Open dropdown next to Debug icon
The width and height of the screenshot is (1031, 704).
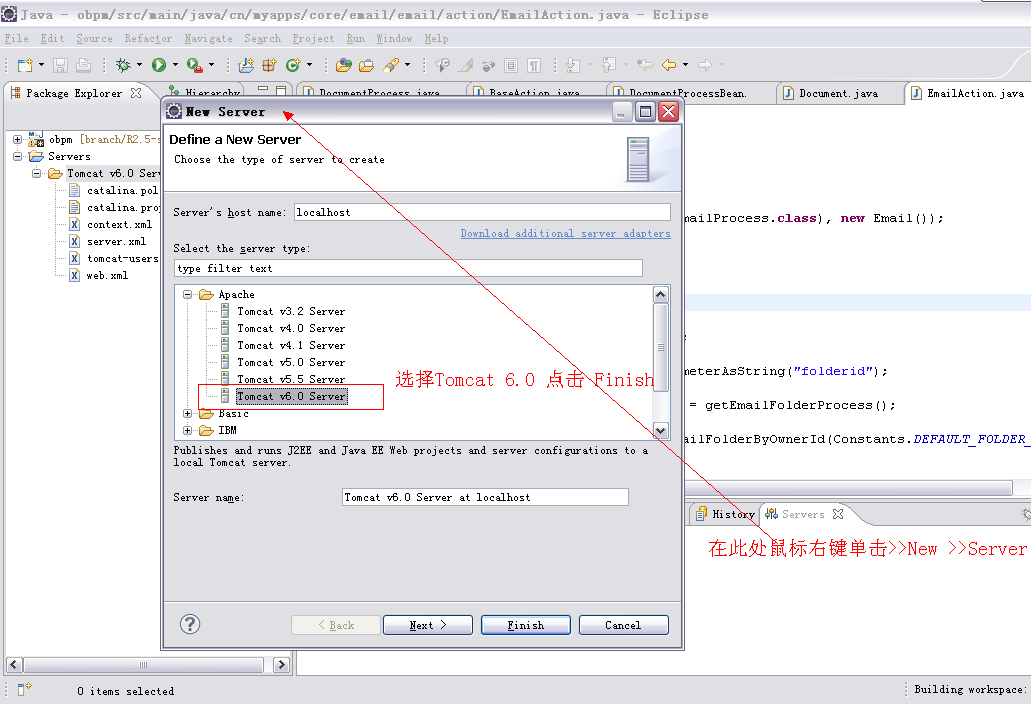(139, 65)
